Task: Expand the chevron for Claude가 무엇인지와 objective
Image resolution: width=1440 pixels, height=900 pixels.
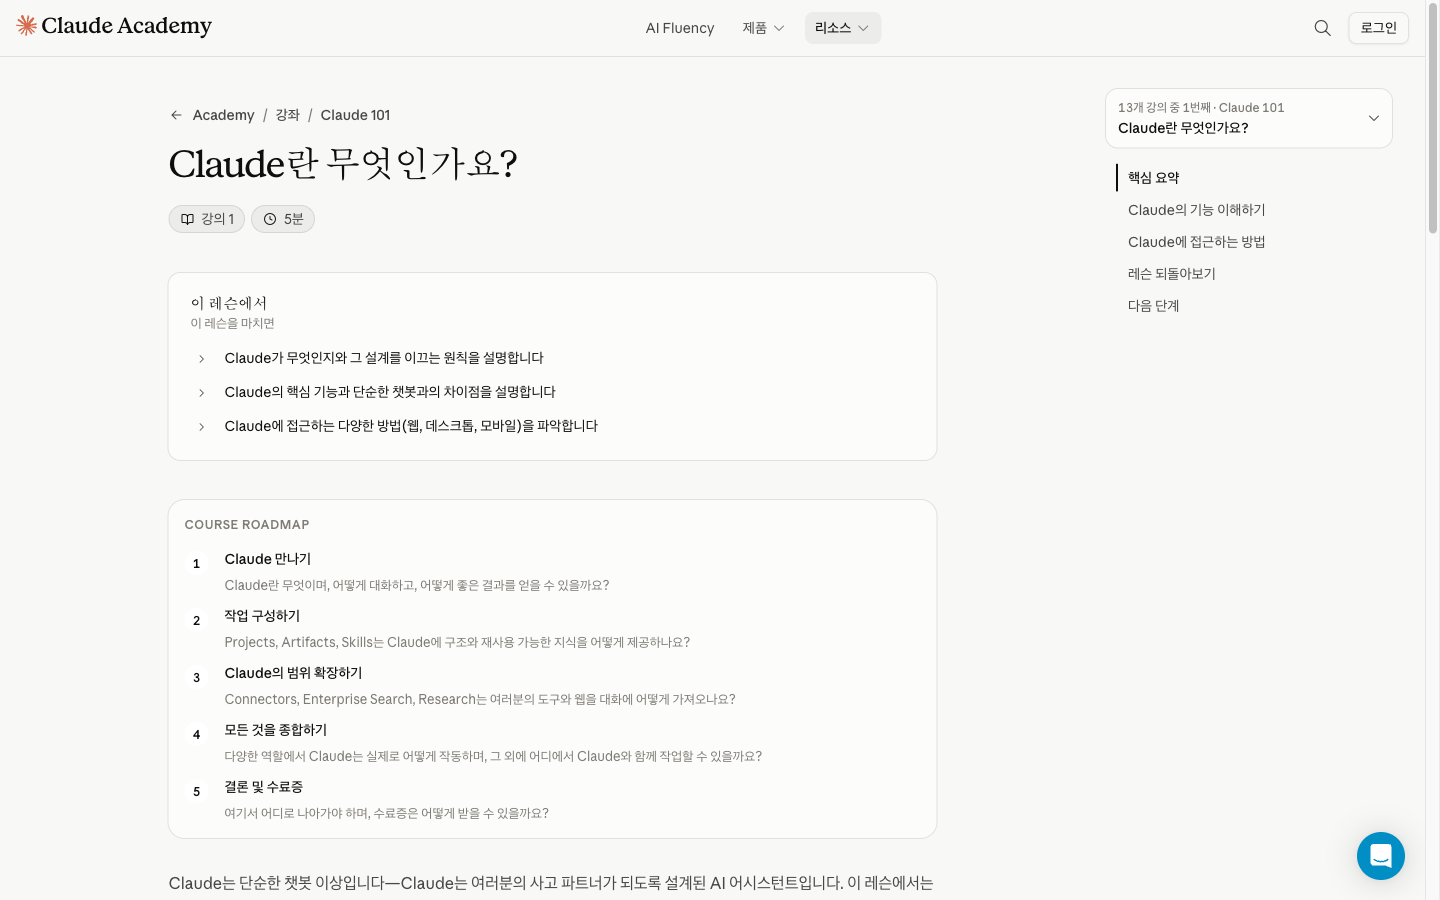Action: tap(201, 359)
